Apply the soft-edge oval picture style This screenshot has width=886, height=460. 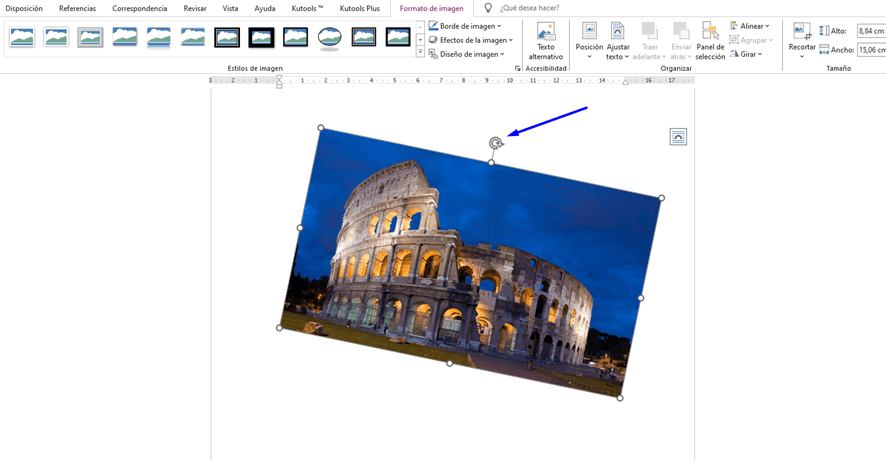point(330,38)
